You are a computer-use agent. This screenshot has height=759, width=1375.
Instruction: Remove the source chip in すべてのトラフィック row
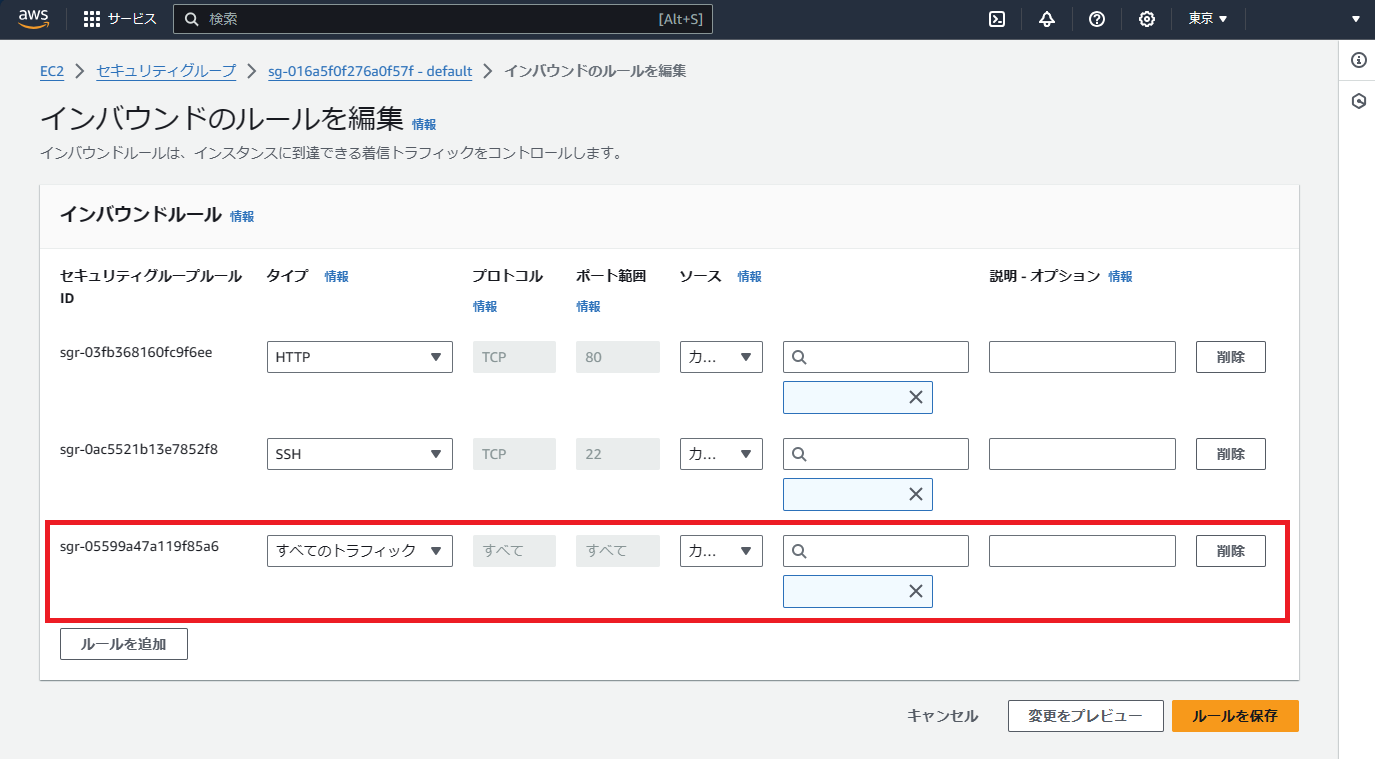tap(915, 591)
